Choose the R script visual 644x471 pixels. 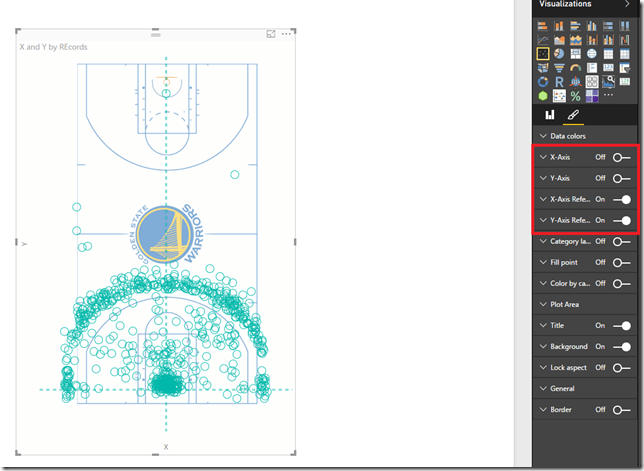click(559, 82)
